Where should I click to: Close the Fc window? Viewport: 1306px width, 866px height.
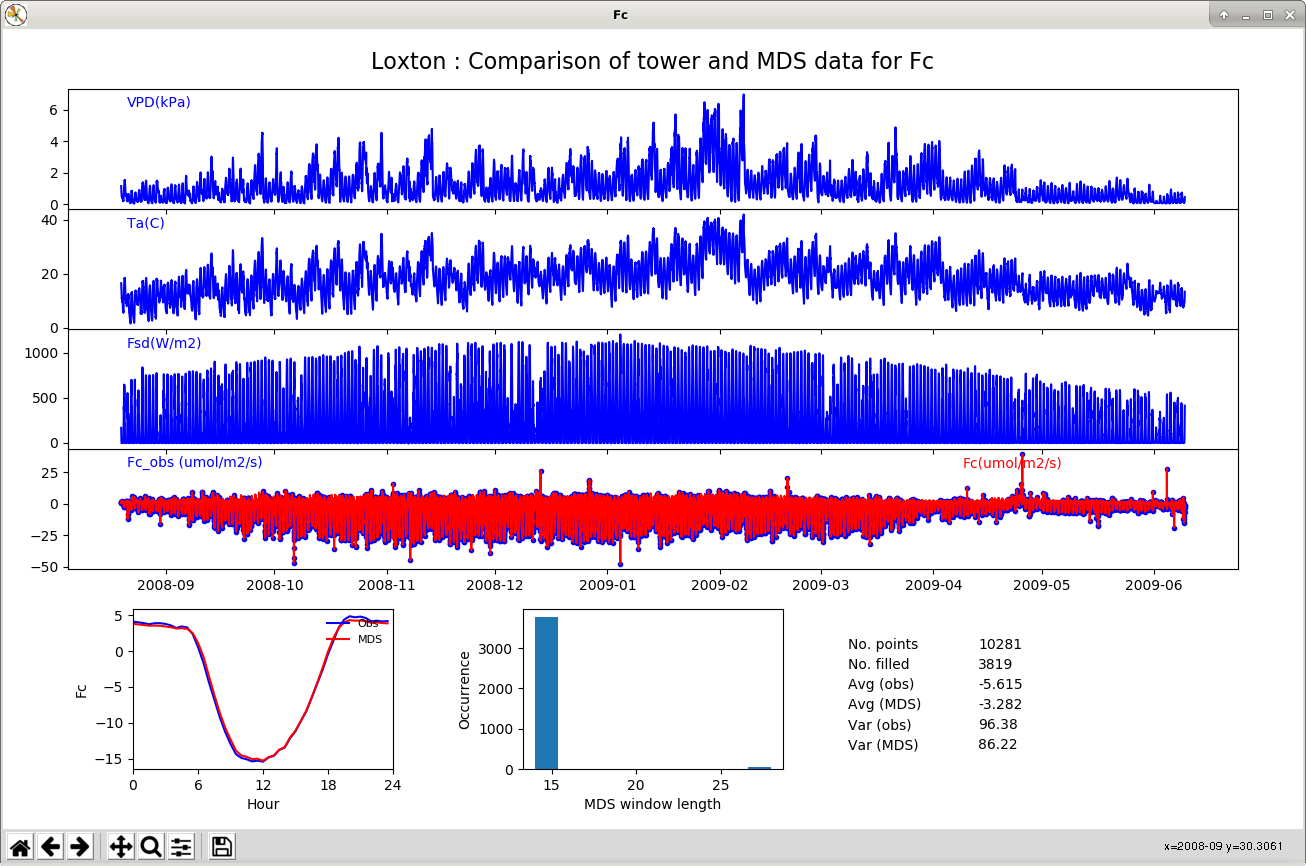1289,15
